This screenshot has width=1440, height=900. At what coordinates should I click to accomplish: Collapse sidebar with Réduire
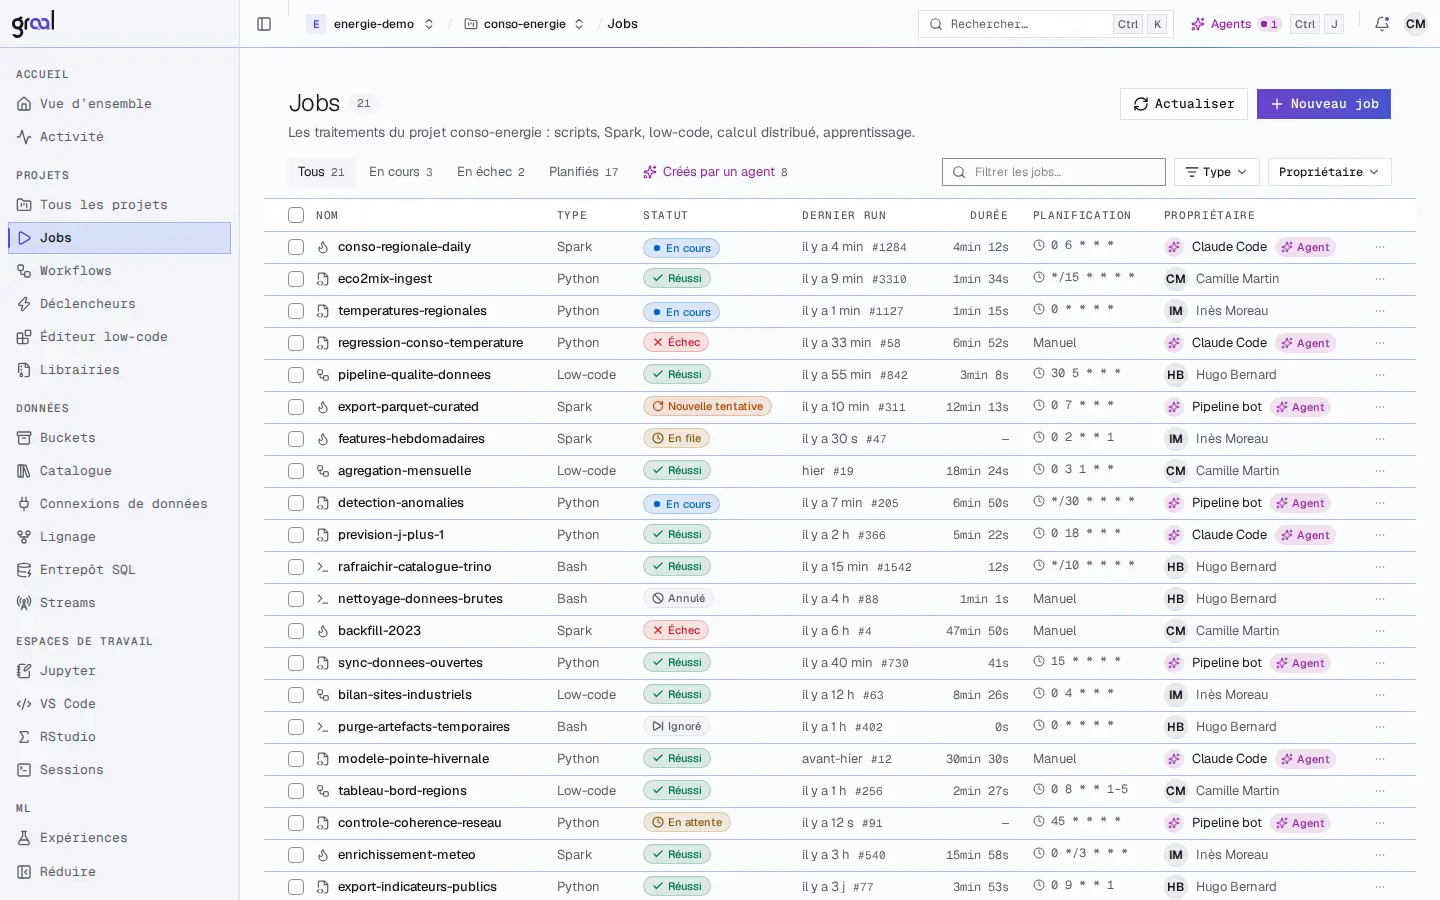click(x=120, y=872)
